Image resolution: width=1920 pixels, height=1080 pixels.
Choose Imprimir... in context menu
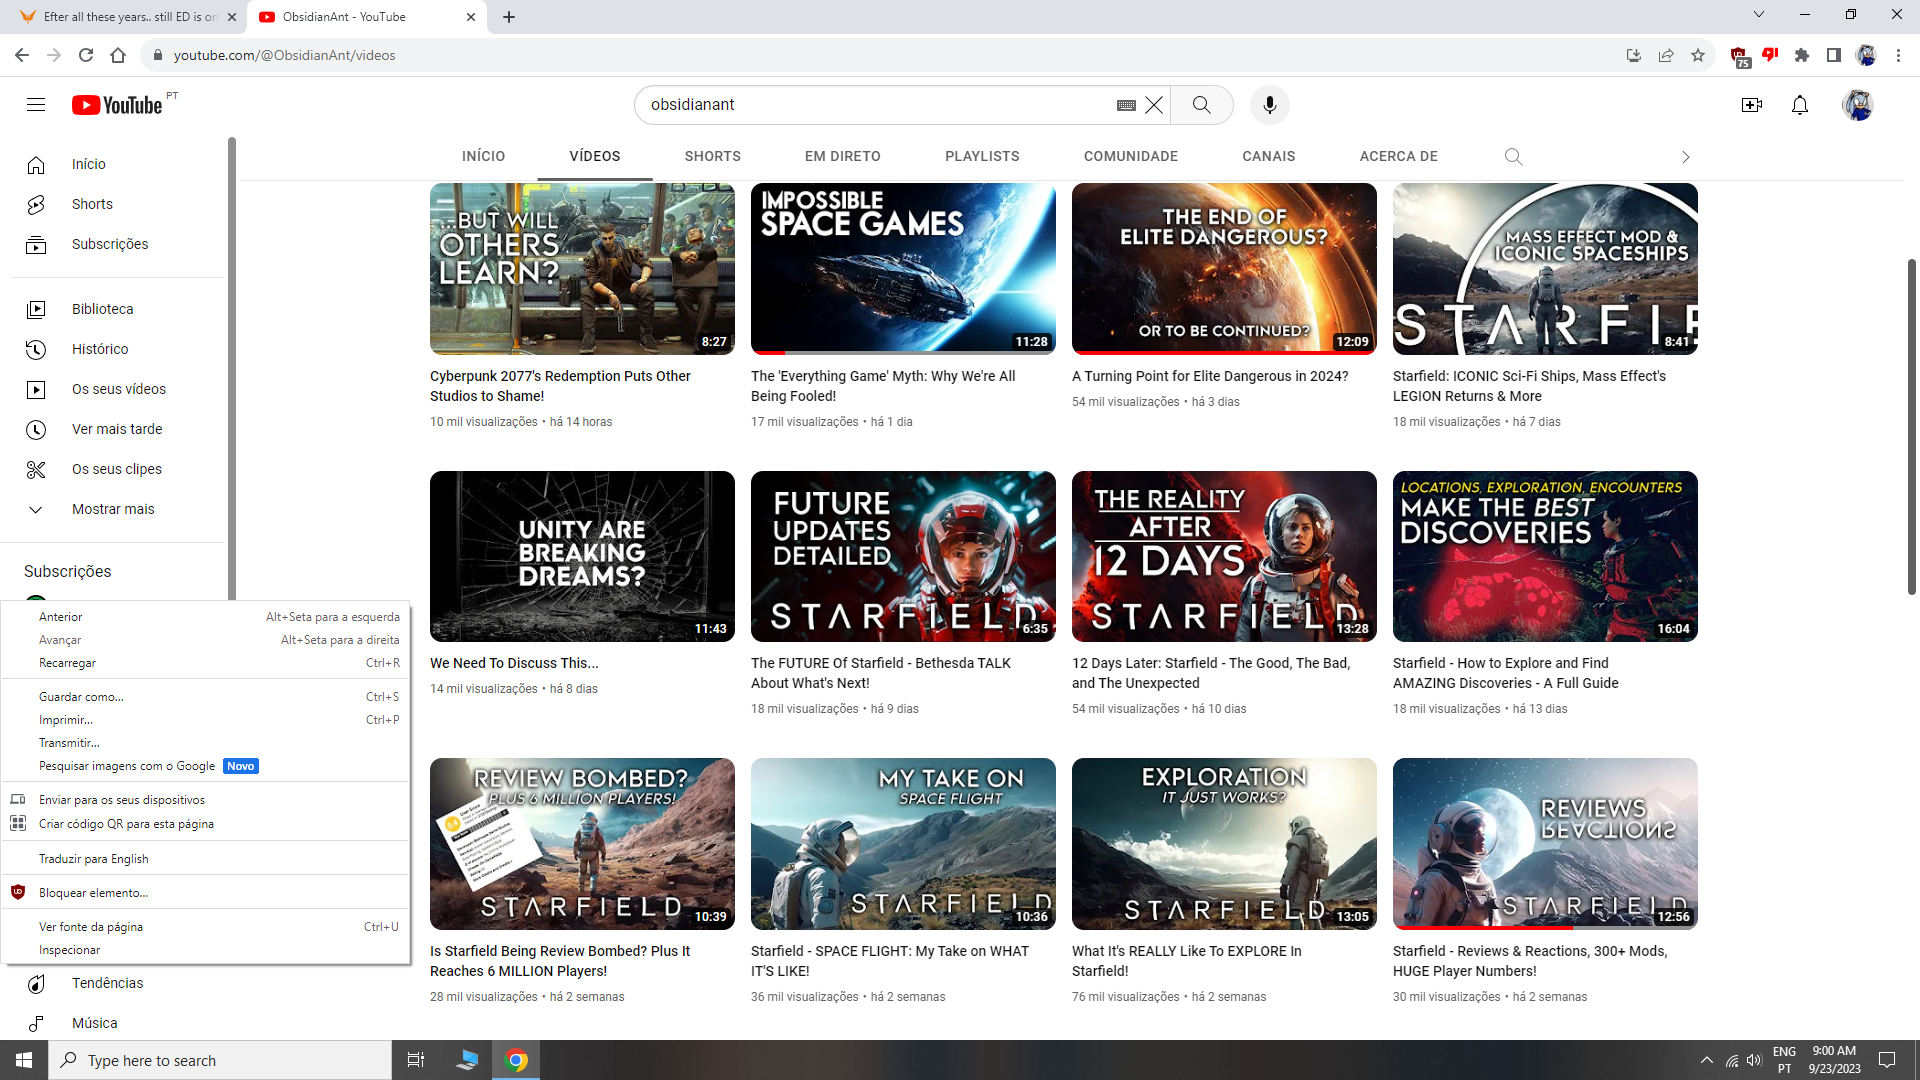[205, 720]
